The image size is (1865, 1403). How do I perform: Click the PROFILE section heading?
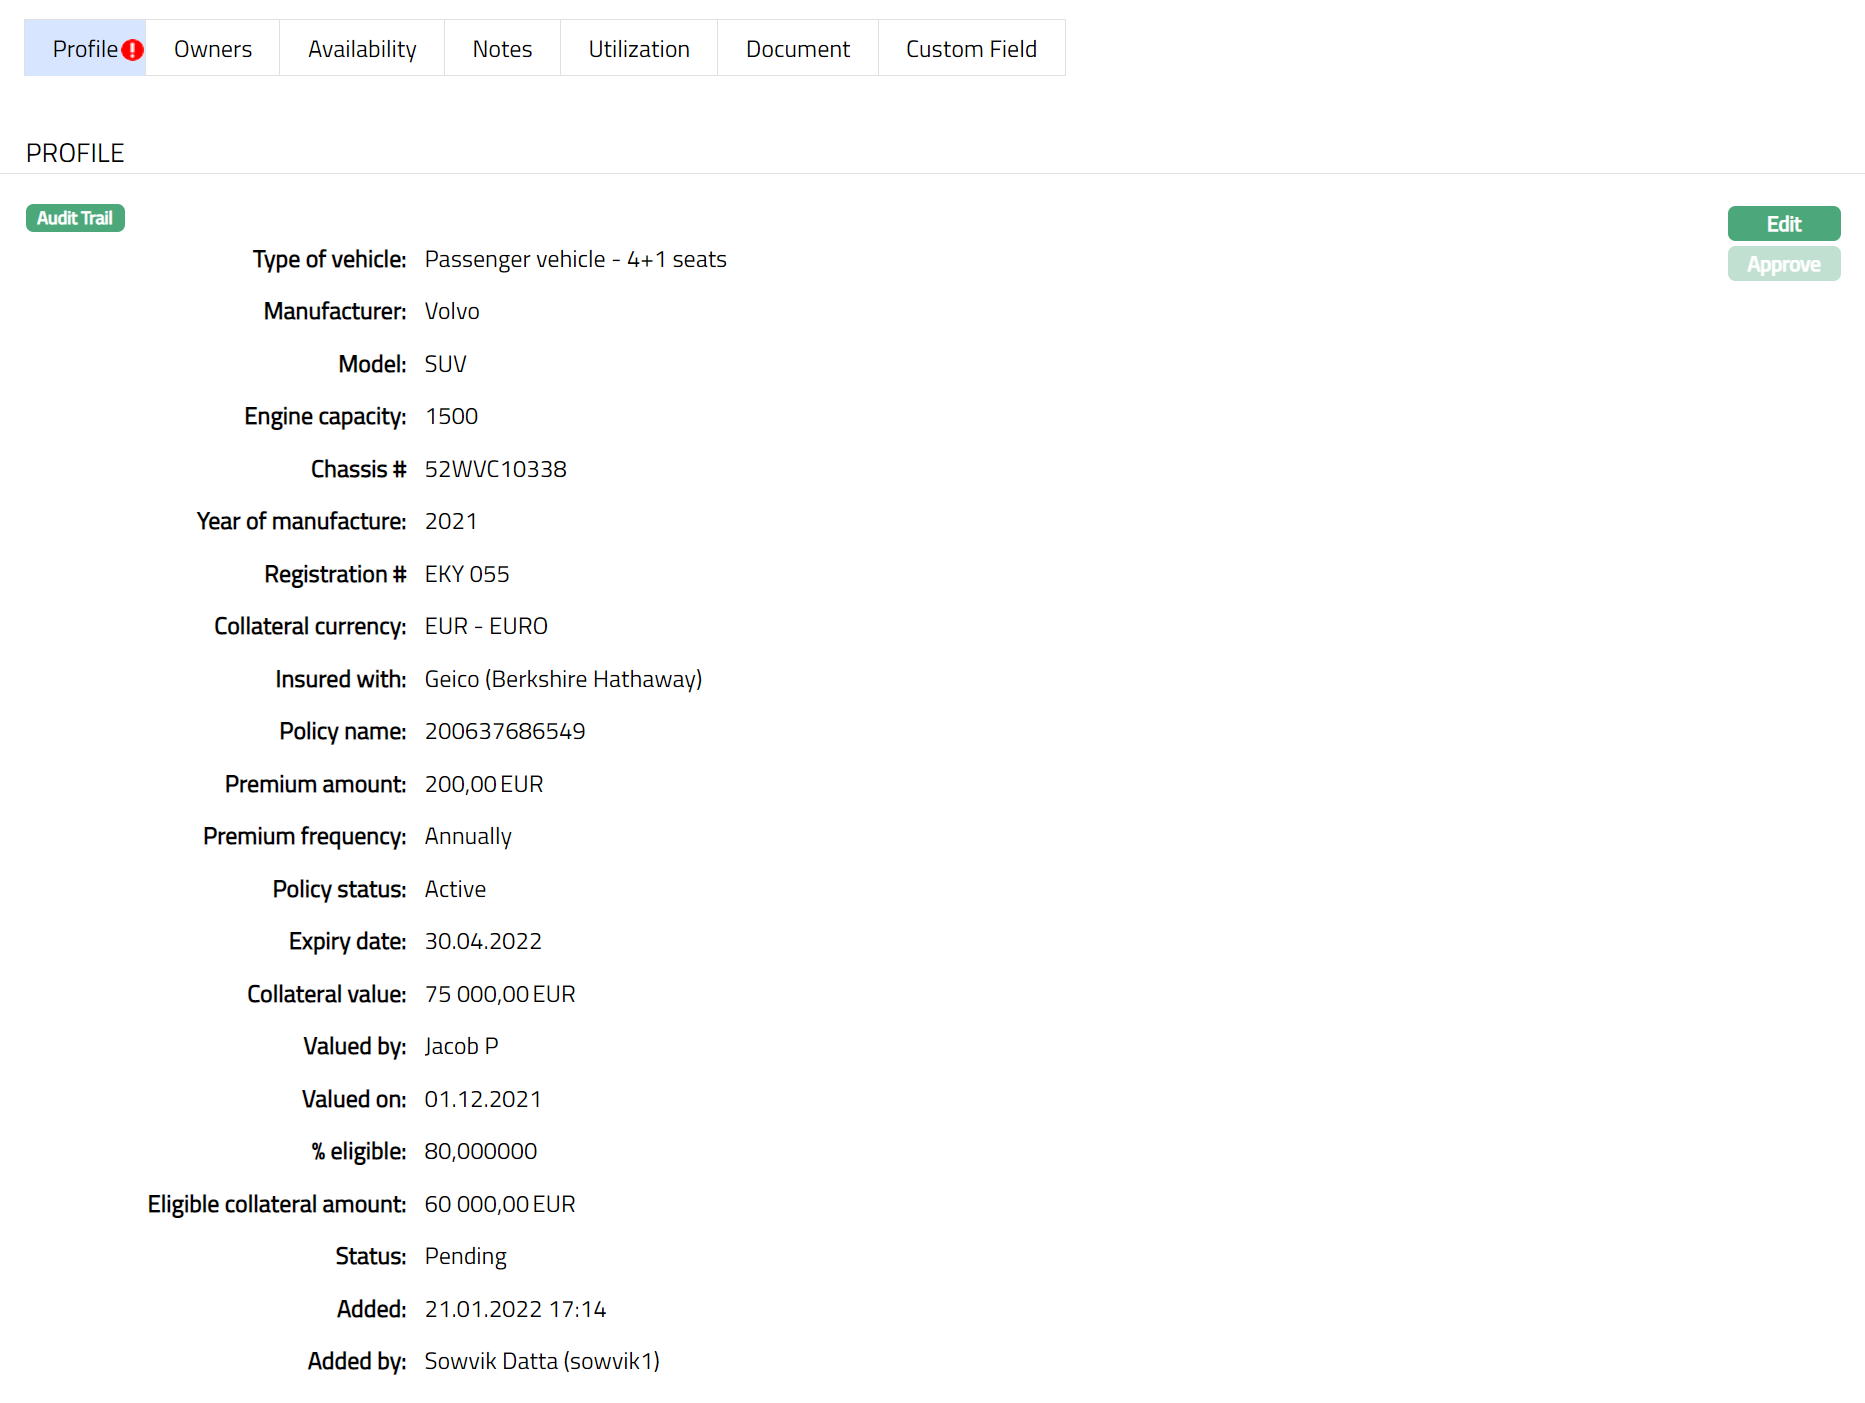click(x=75, y=153)
